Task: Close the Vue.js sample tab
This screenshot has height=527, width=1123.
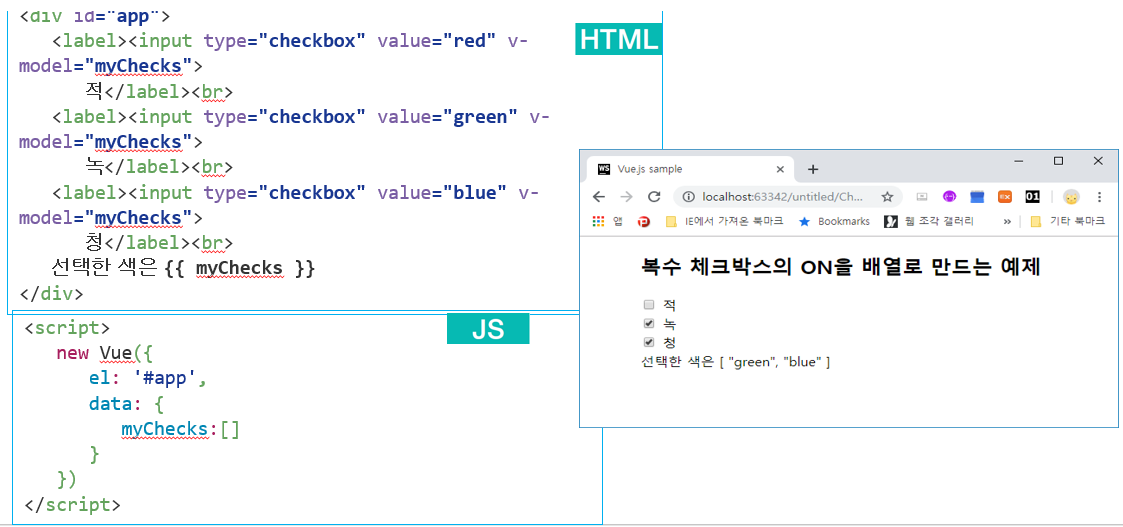Action: pos(780,170)
